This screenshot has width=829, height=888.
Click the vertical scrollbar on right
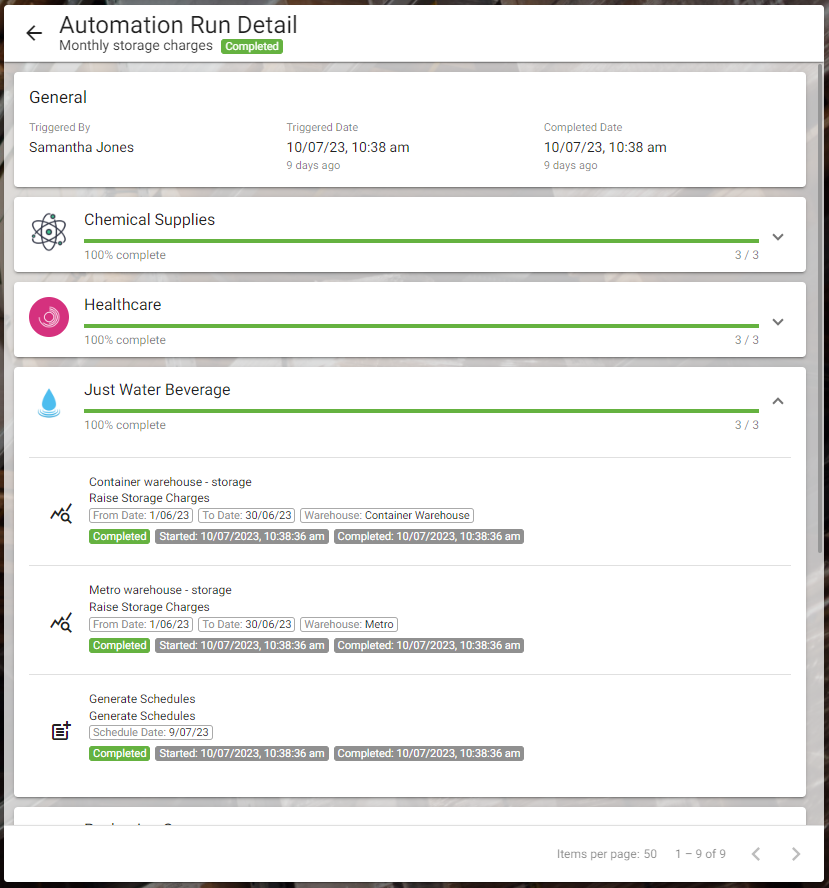pyautogui.click(x=819, y=309)
